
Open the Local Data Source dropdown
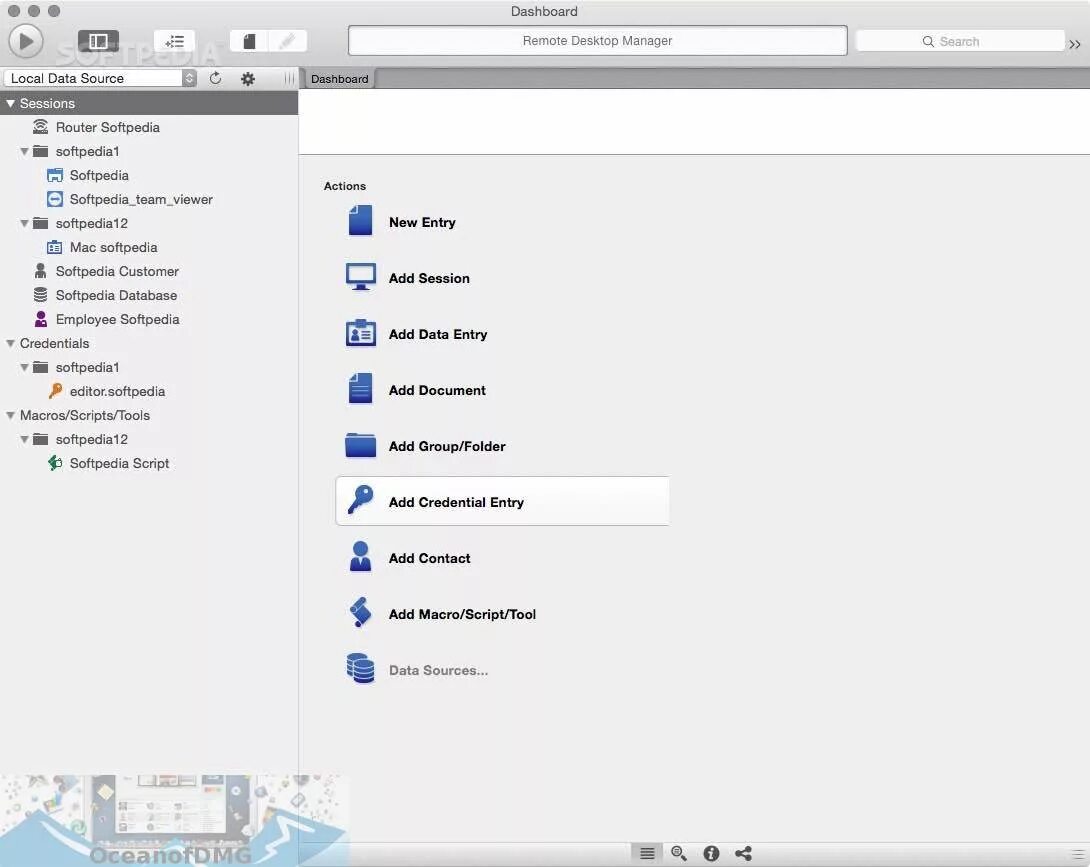pos(100,79)
